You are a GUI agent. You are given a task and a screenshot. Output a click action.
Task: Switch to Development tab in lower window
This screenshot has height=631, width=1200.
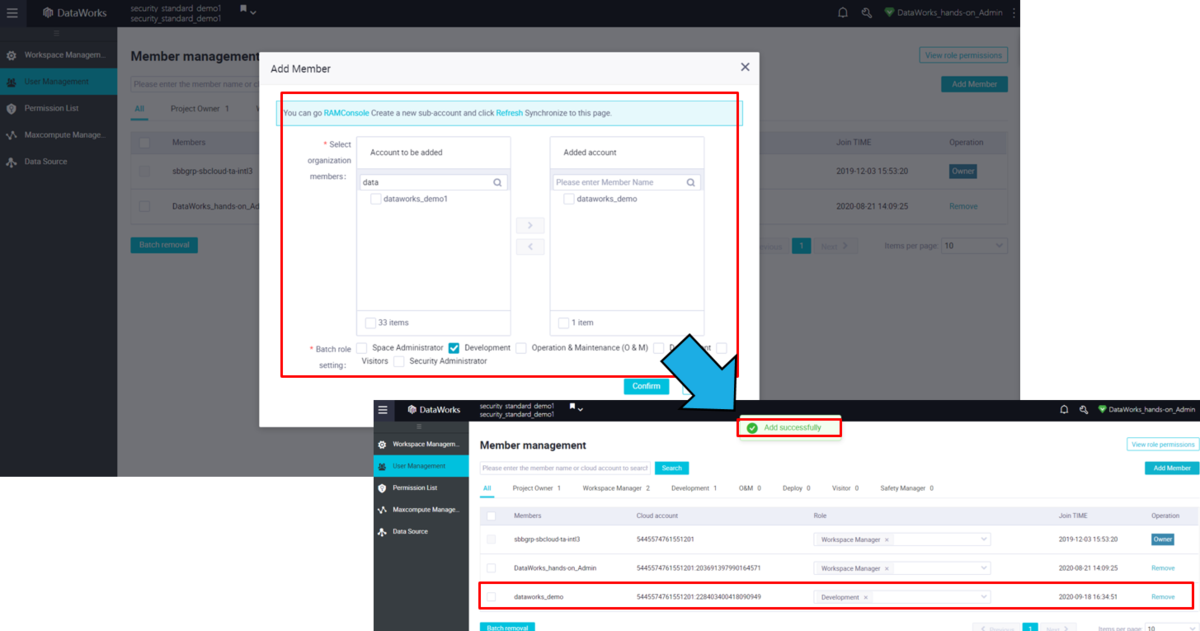pos(694,489)
